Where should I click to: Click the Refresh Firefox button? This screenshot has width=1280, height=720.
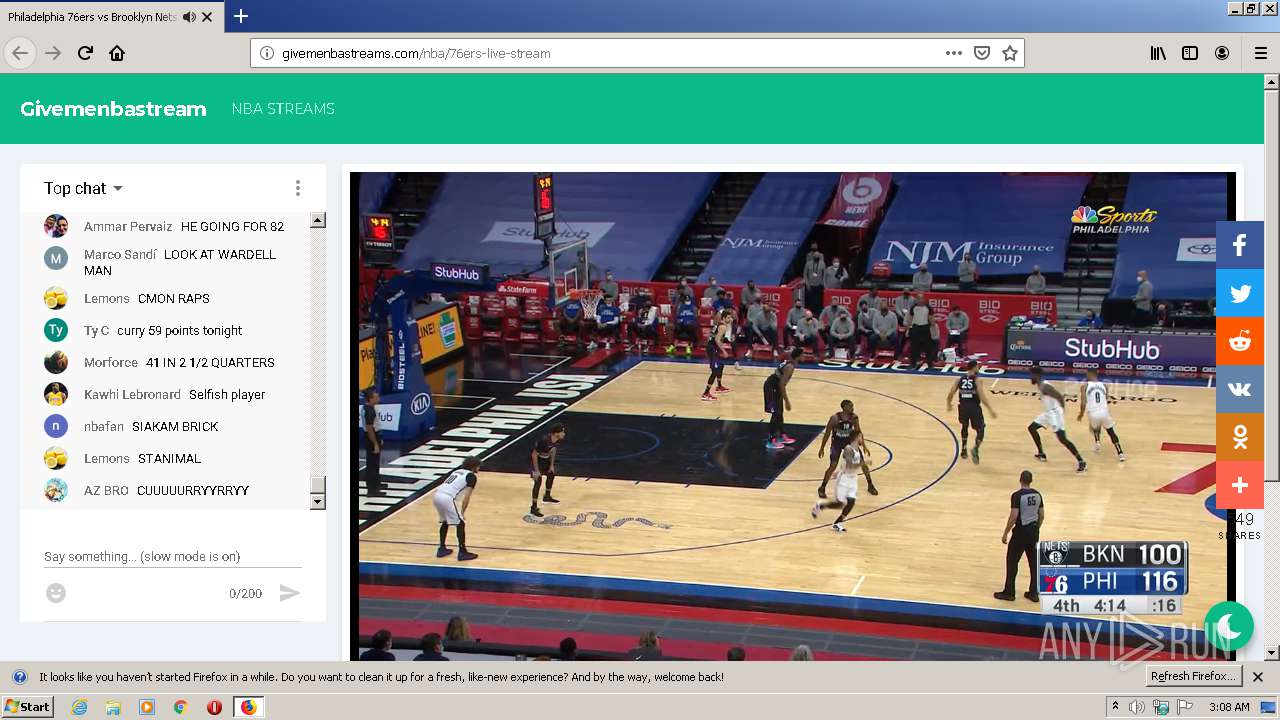click(x=1194, y=677)
